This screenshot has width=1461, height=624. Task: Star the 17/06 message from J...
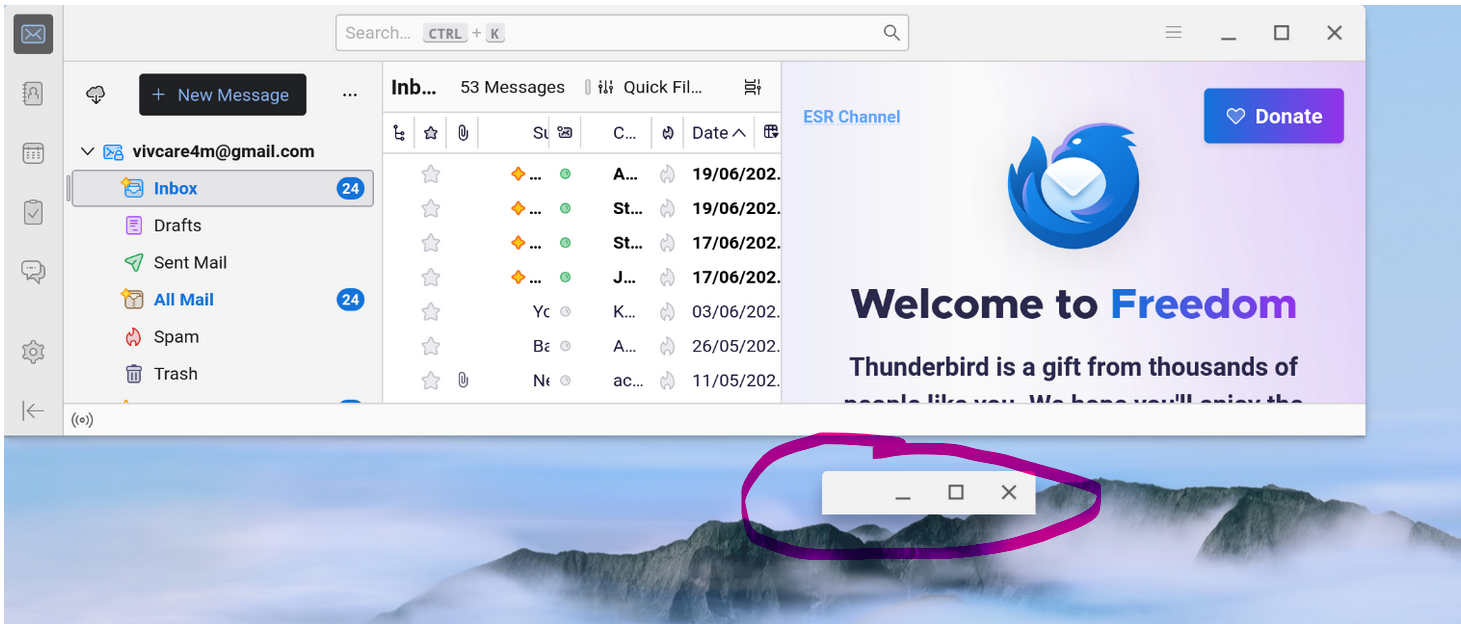(x=431, y=277)
